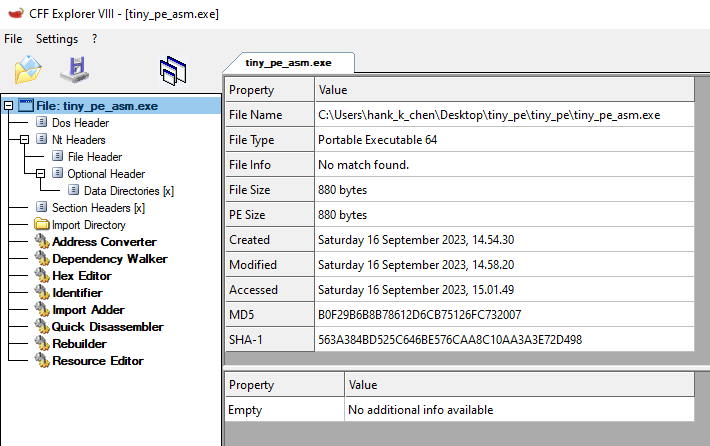Select the Accessed timestamp 15.01.49 value
Image resolution: width=710 pixels, height=446 pixels.
coord(504,290)
